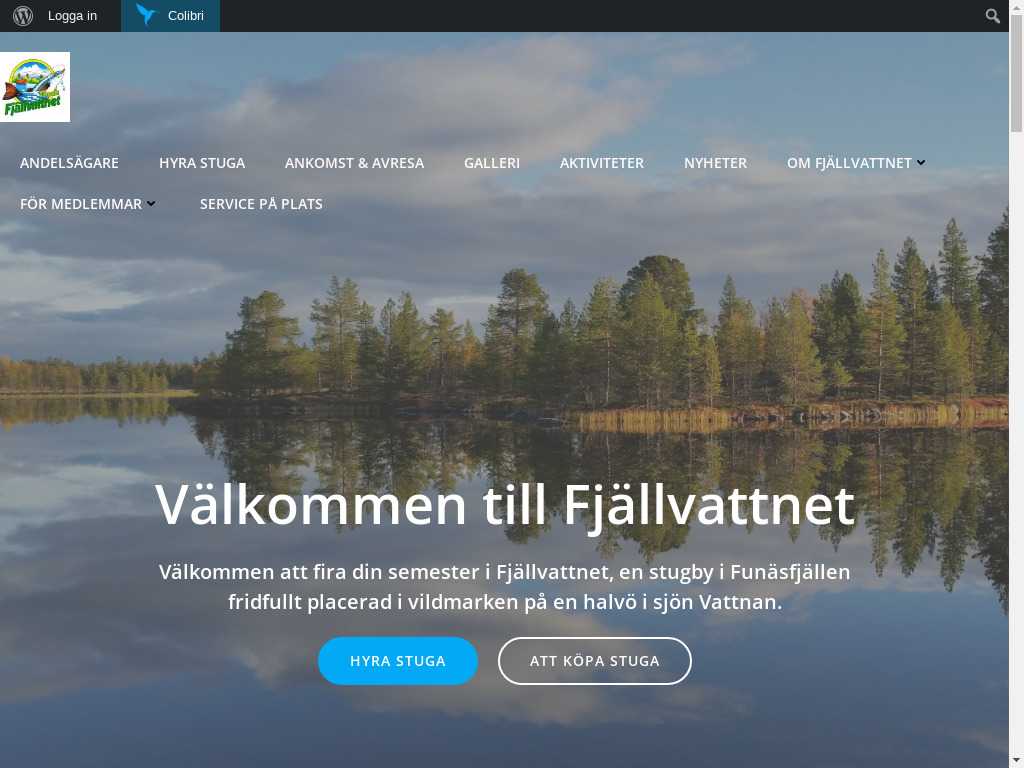Open Service på plats menu item
The width and height of the screenshot is (1024, 768).
click(261, 204)
